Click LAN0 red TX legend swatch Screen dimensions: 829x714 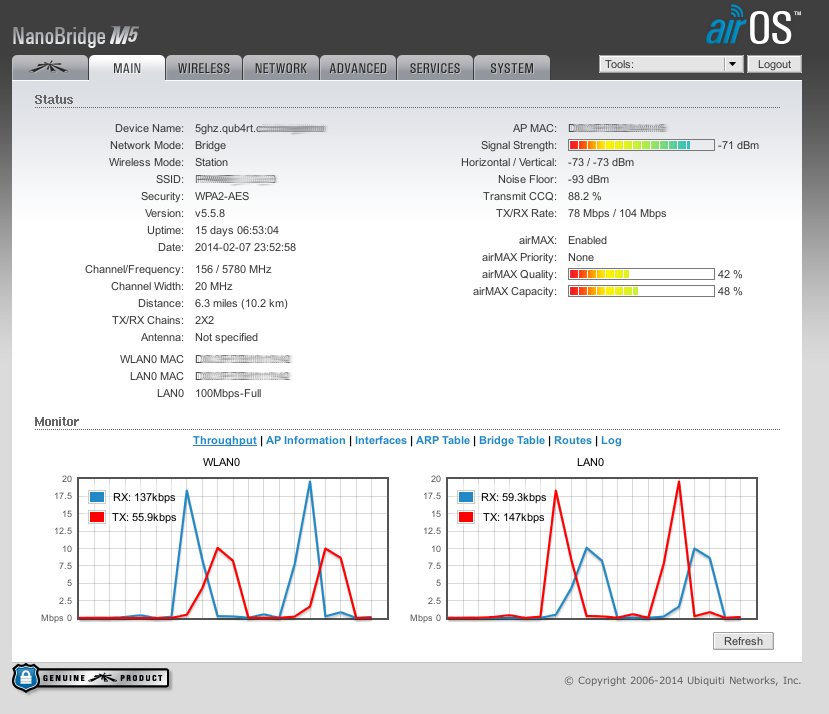[x=466, y=517]
